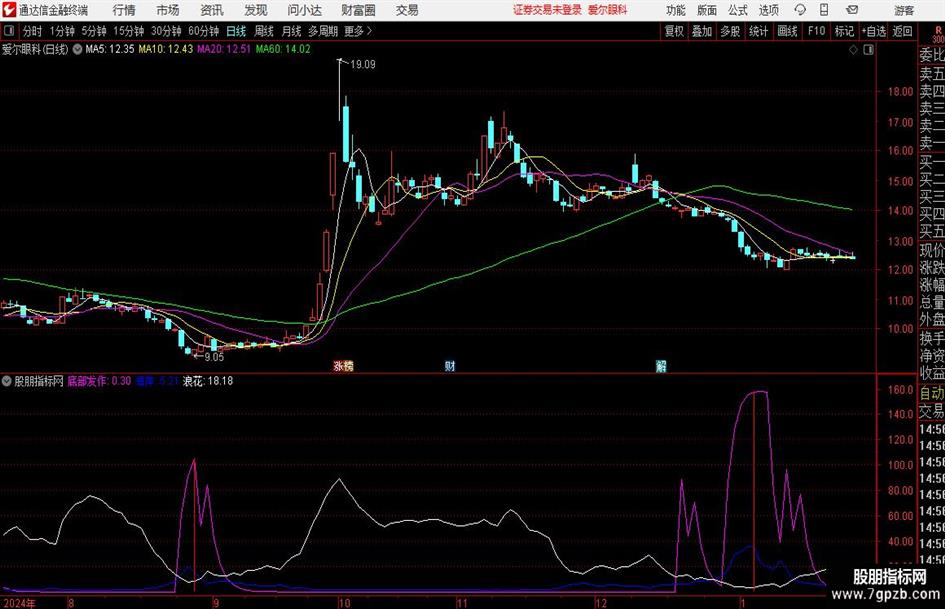Open the 发现 menu

[x=256, y=10]
